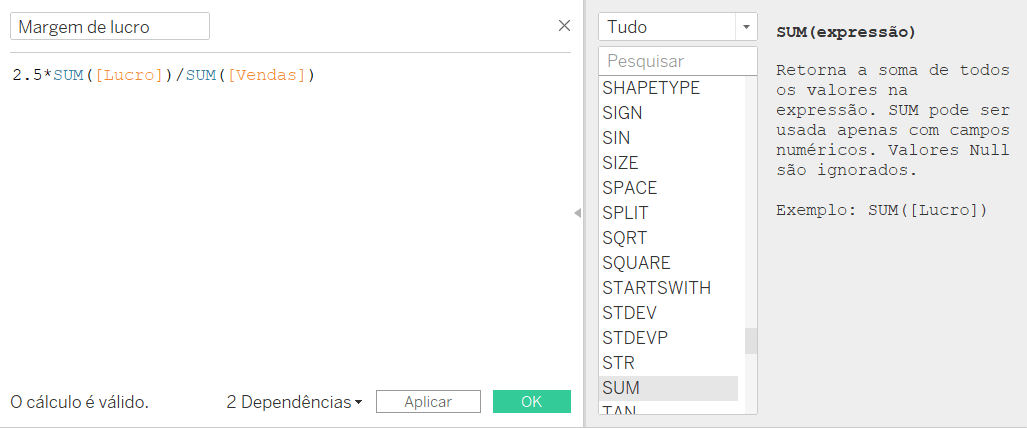Expand the 2 Dependências dropdown
Screen dimensions: 1027x428
pyautogui.click(x=294, y=402)
